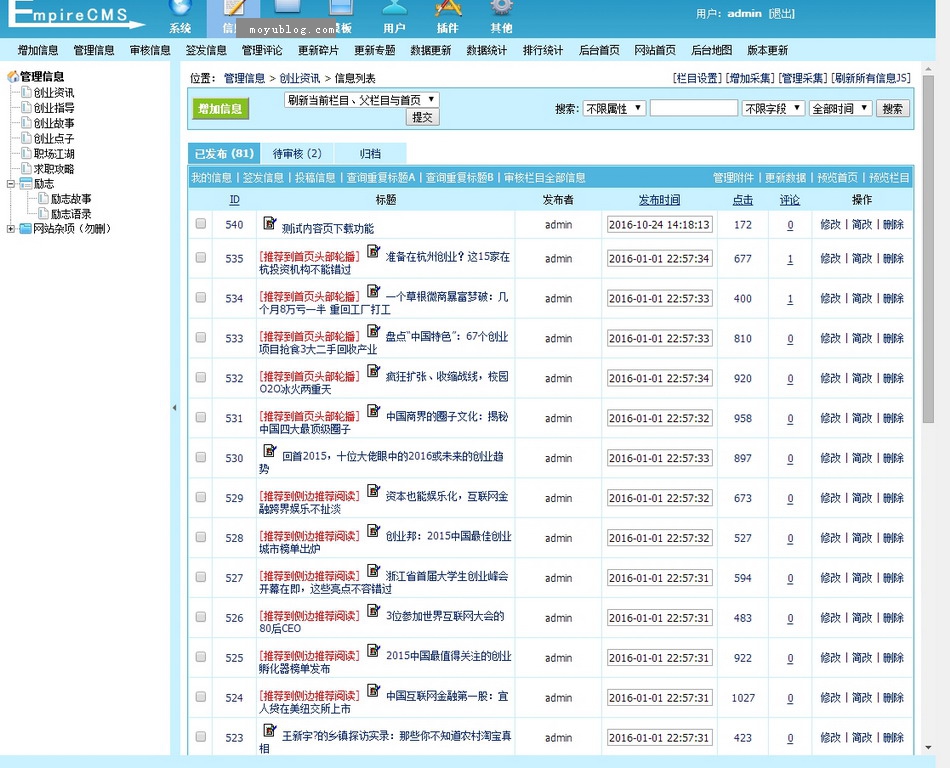Click the 管理信息 home icon in sidebar

(13, 76)
